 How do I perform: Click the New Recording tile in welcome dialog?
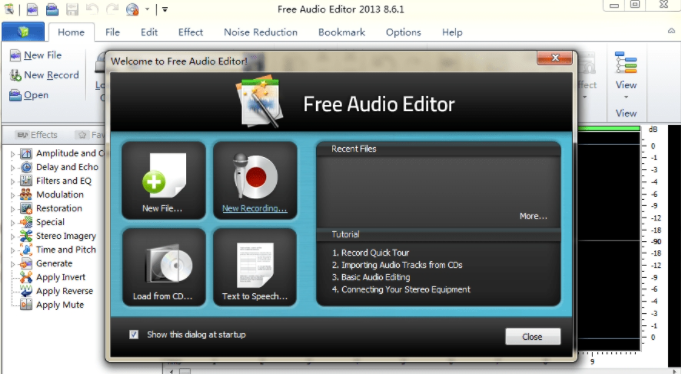(255, 180)
